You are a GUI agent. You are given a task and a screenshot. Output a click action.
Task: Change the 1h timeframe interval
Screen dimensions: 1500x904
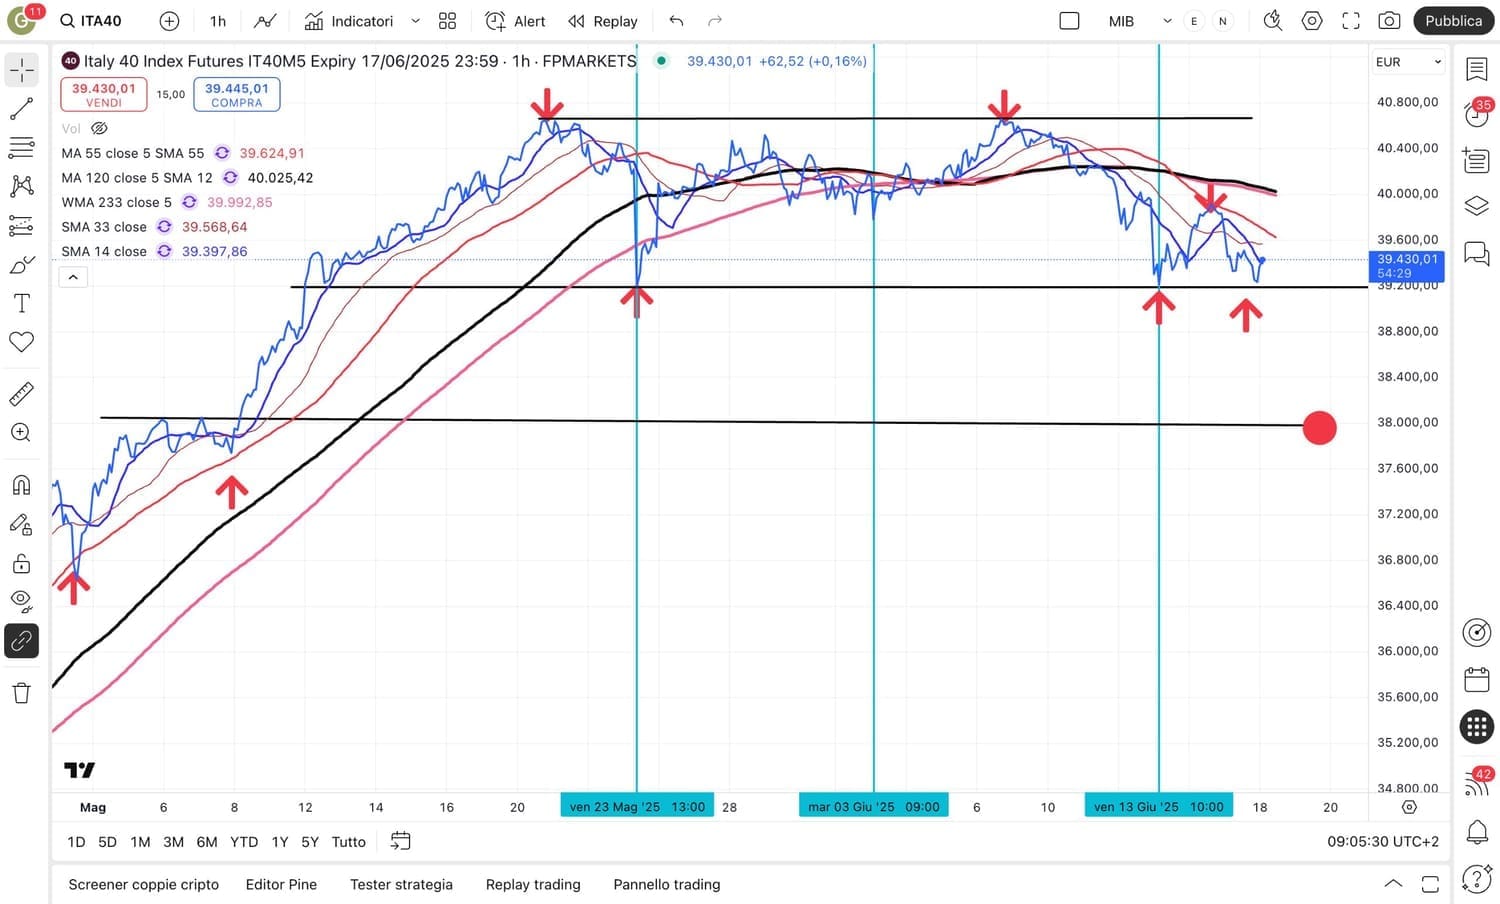218,21
